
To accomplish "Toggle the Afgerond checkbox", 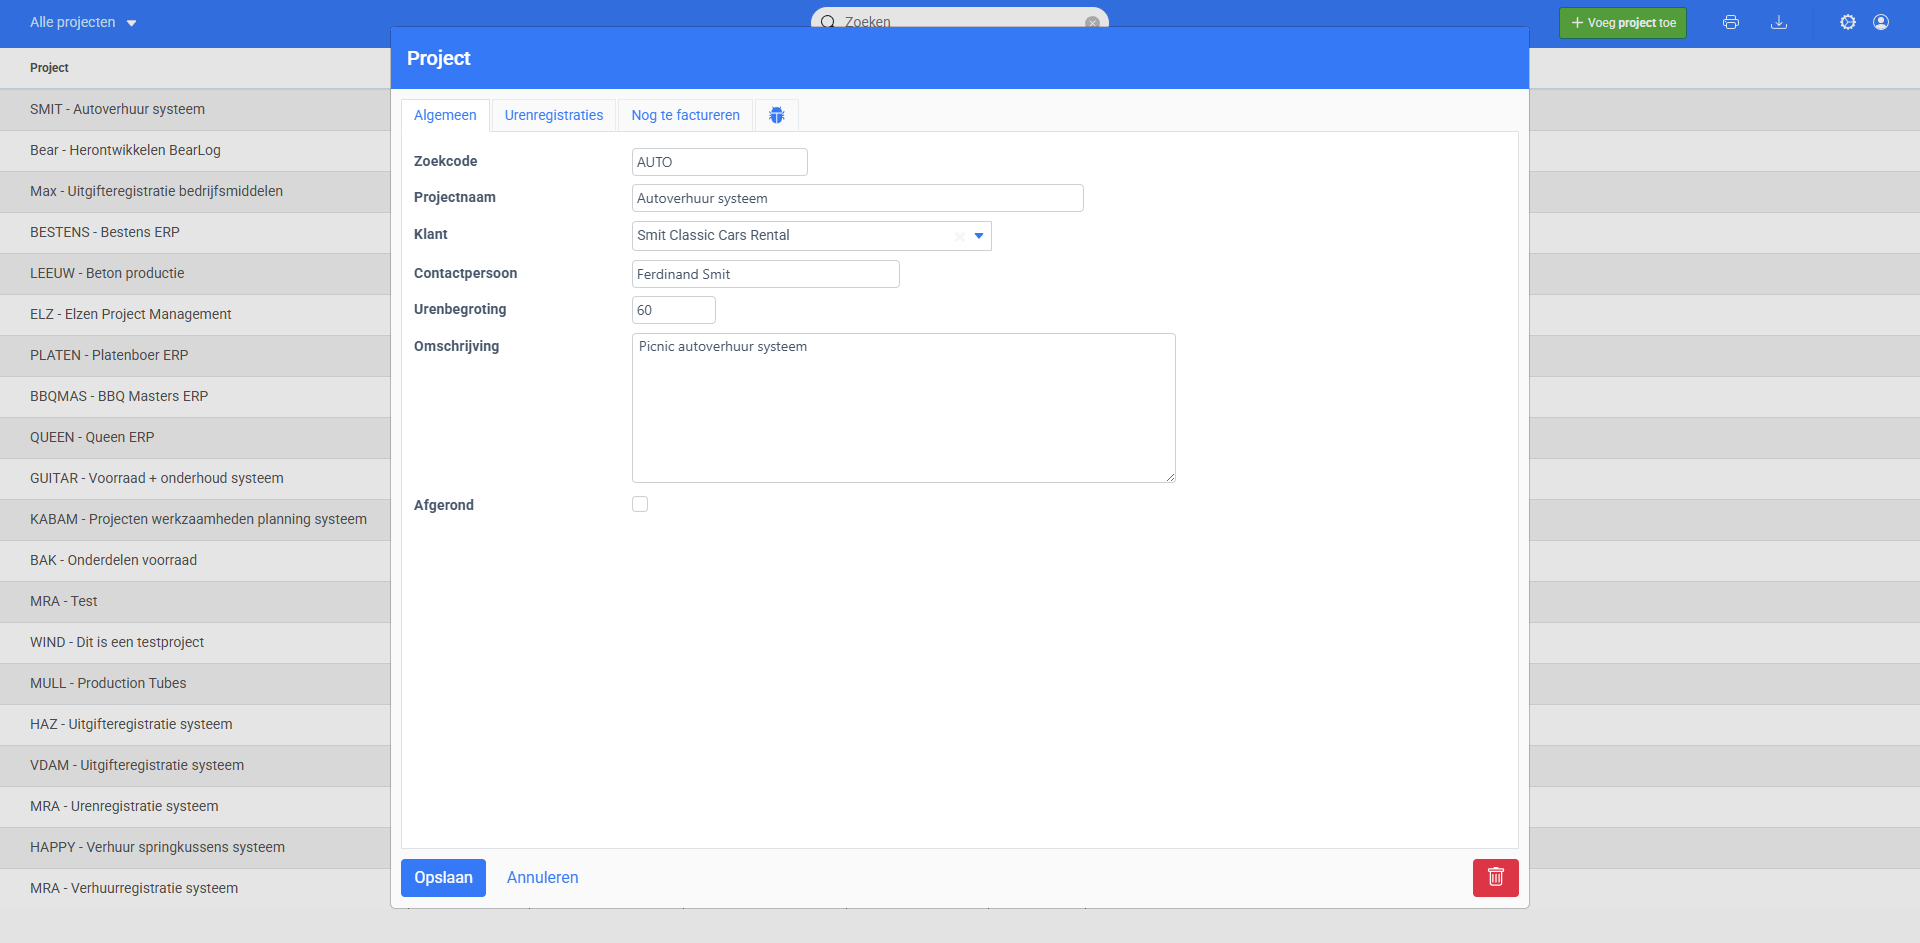I will (640, 504).
